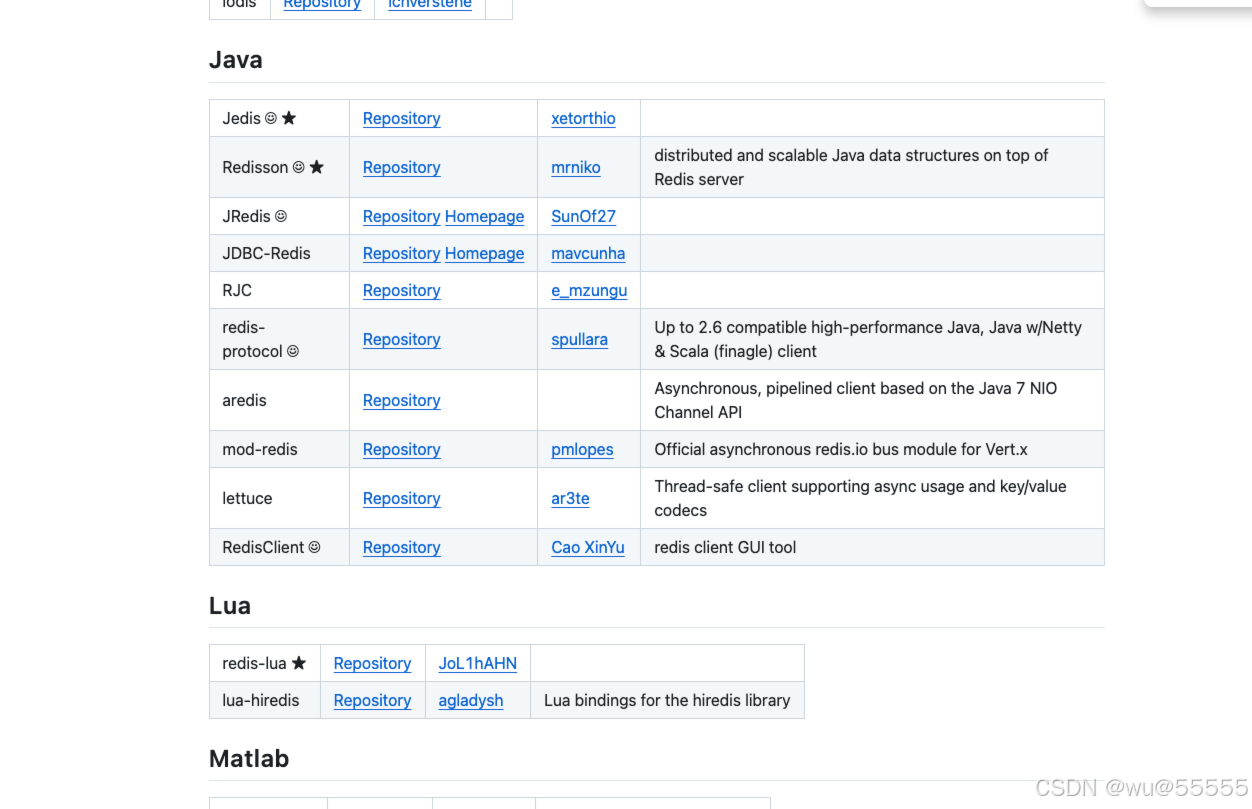This screenshot has width=1252, height=809.
Task: Open the RedisClient Repository link
Action: click(x=401, y=547)
